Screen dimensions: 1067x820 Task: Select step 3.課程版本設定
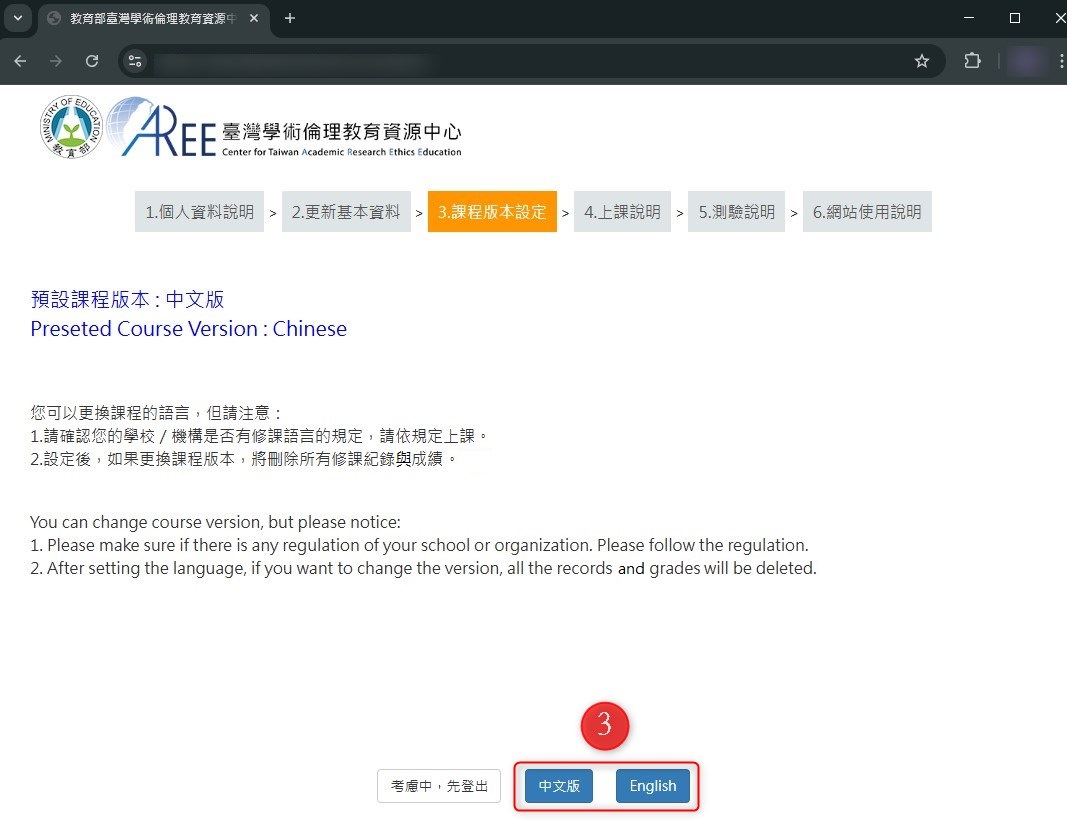(492, 212)
